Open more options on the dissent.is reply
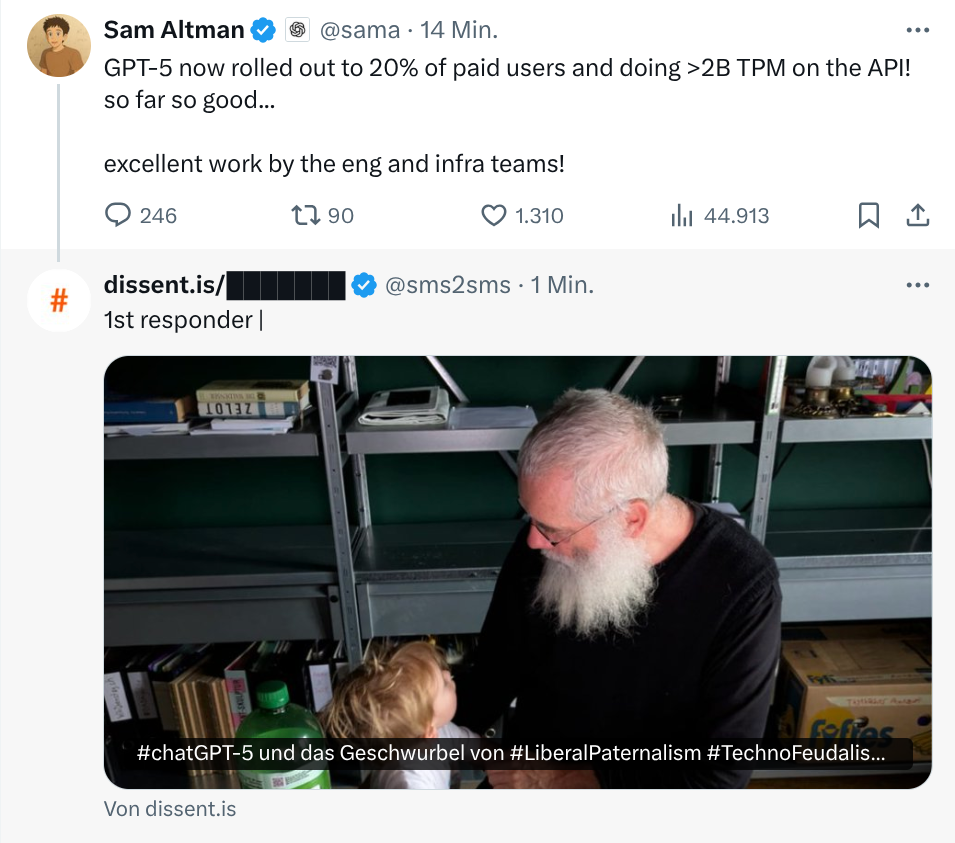Image resolution: width=955 pixels, height=843 pixels. 917,285
